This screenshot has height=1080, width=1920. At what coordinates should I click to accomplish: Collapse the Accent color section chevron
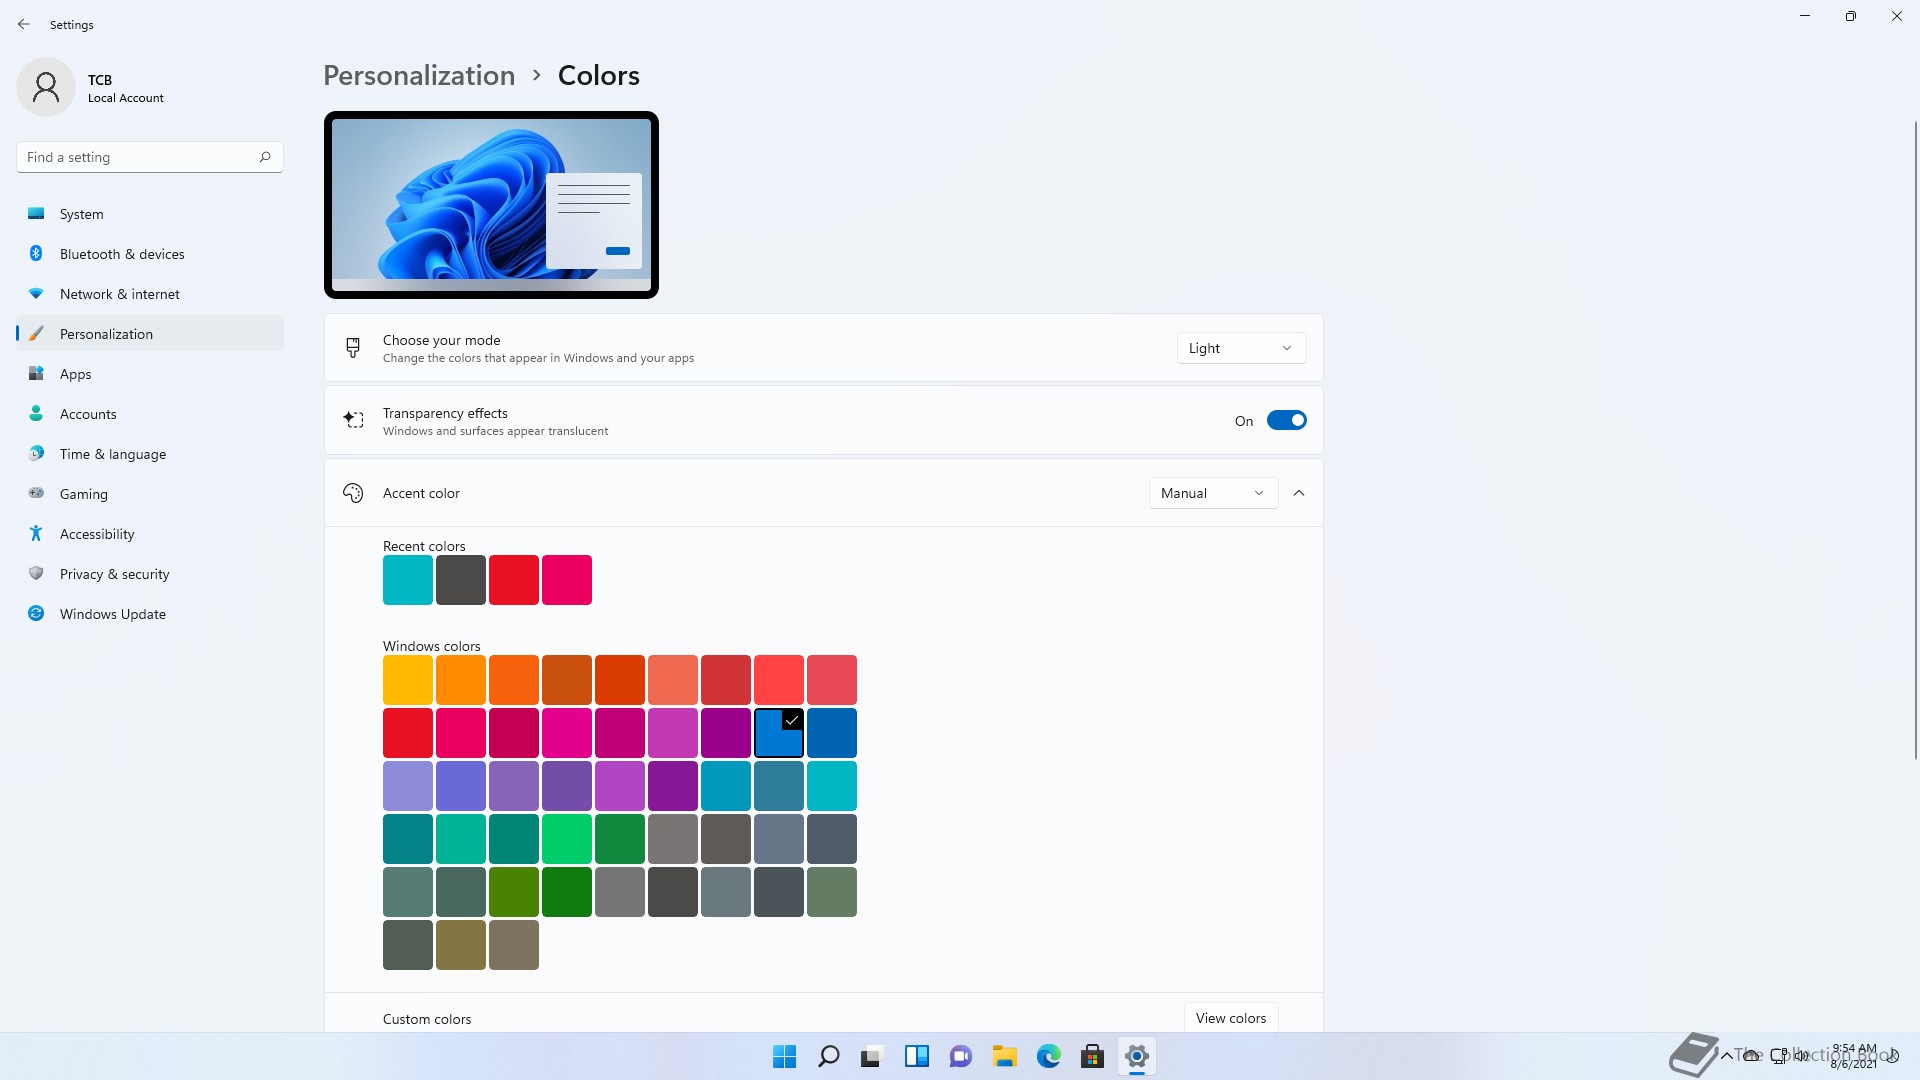(x=1299, y=493)
